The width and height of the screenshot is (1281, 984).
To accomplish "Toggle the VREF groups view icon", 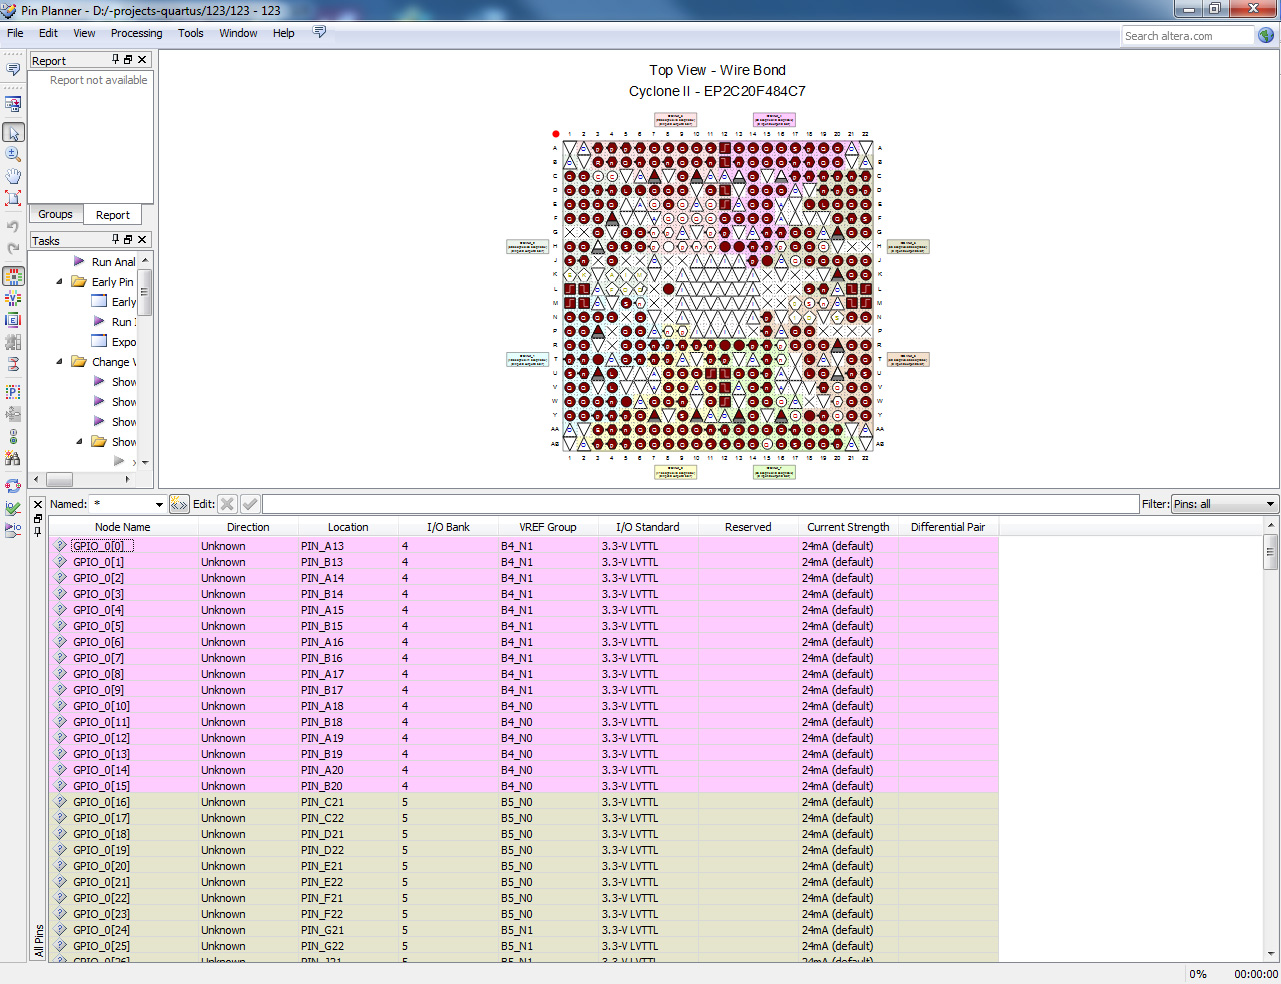I will tap(13, 298).
